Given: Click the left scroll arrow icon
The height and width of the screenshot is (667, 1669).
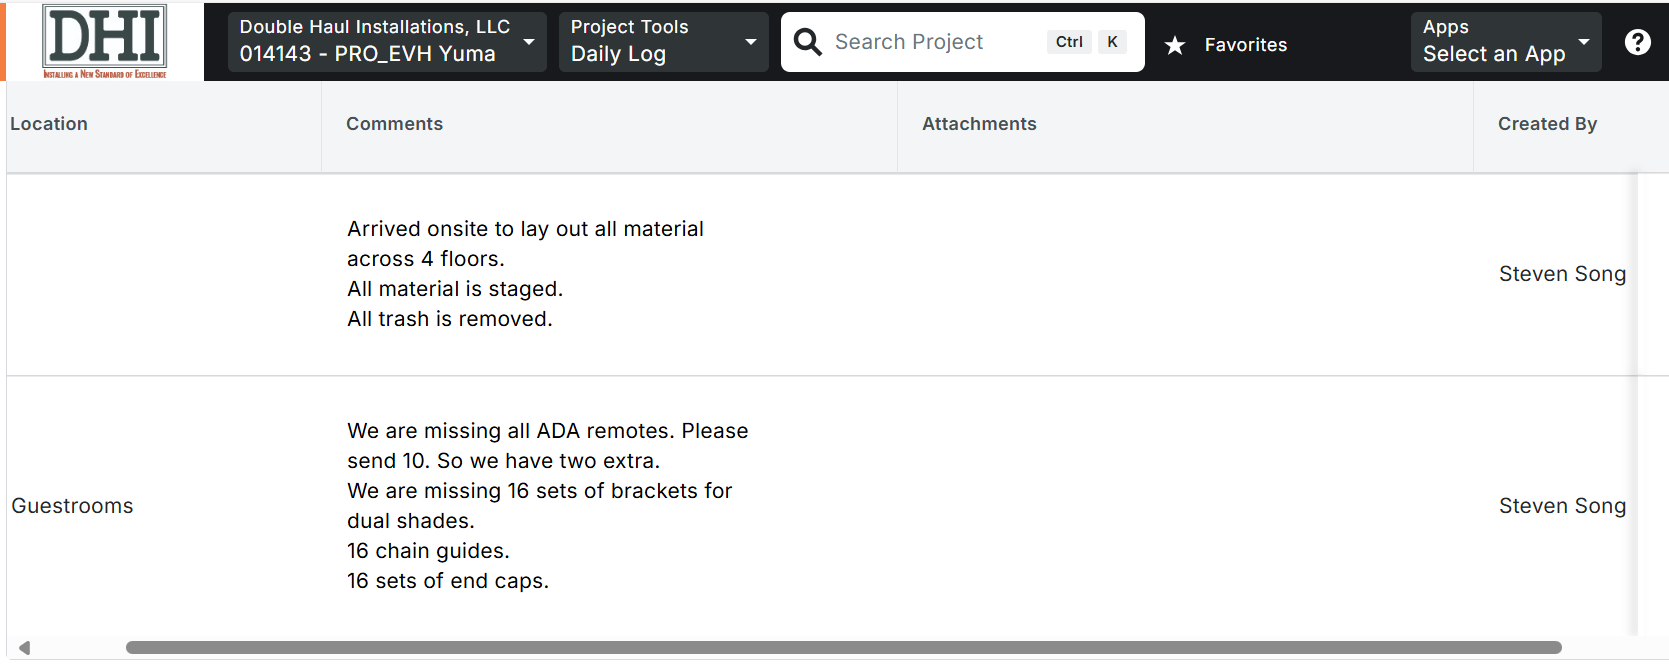Looking at the screenshot, I should tap(24, 648).
